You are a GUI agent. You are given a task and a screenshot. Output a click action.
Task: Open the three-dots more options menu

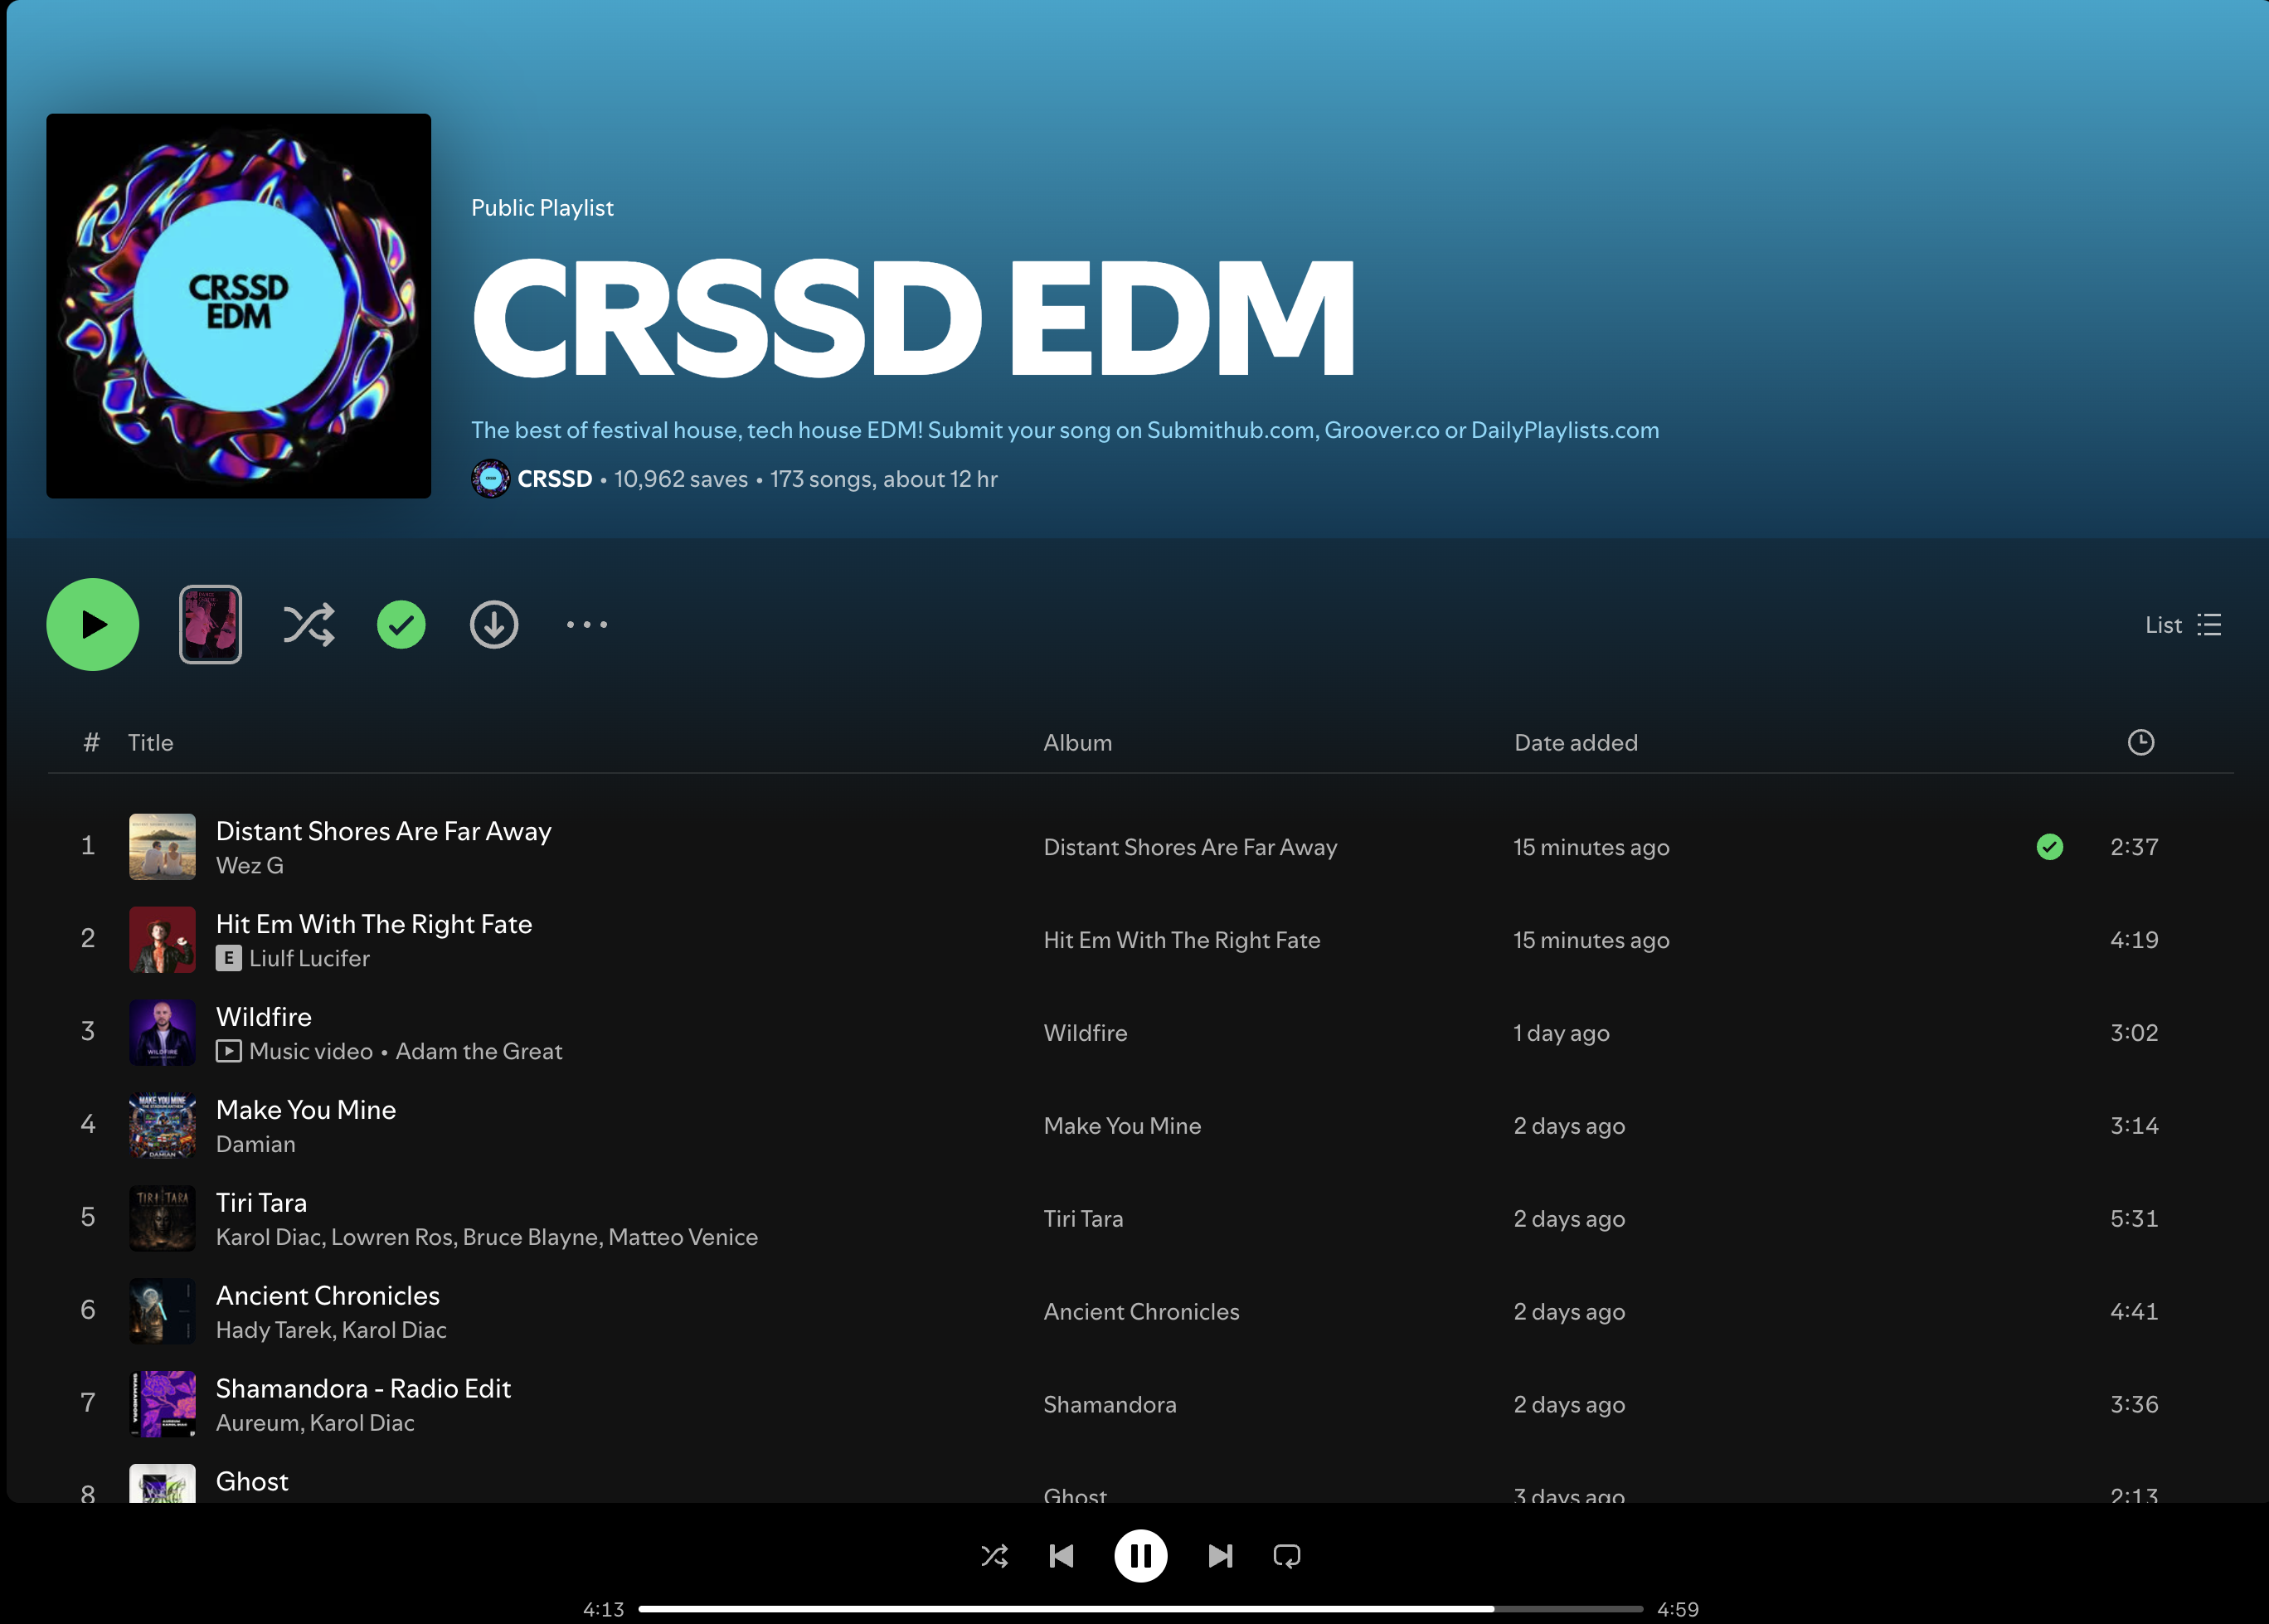(587, 625)
